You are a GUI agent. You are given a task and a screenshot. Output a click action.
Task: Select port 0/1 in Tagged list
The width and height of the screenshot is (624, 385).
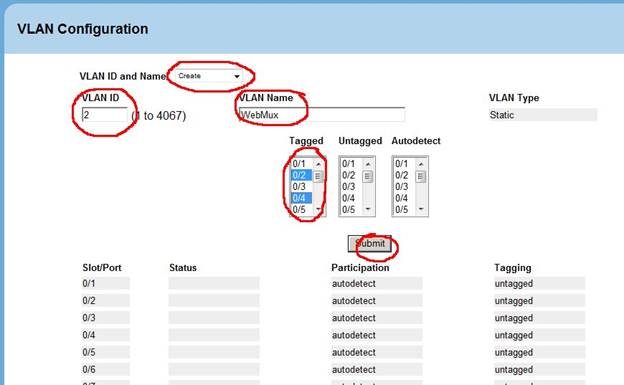pyautogui.click(x=301, y=164)
